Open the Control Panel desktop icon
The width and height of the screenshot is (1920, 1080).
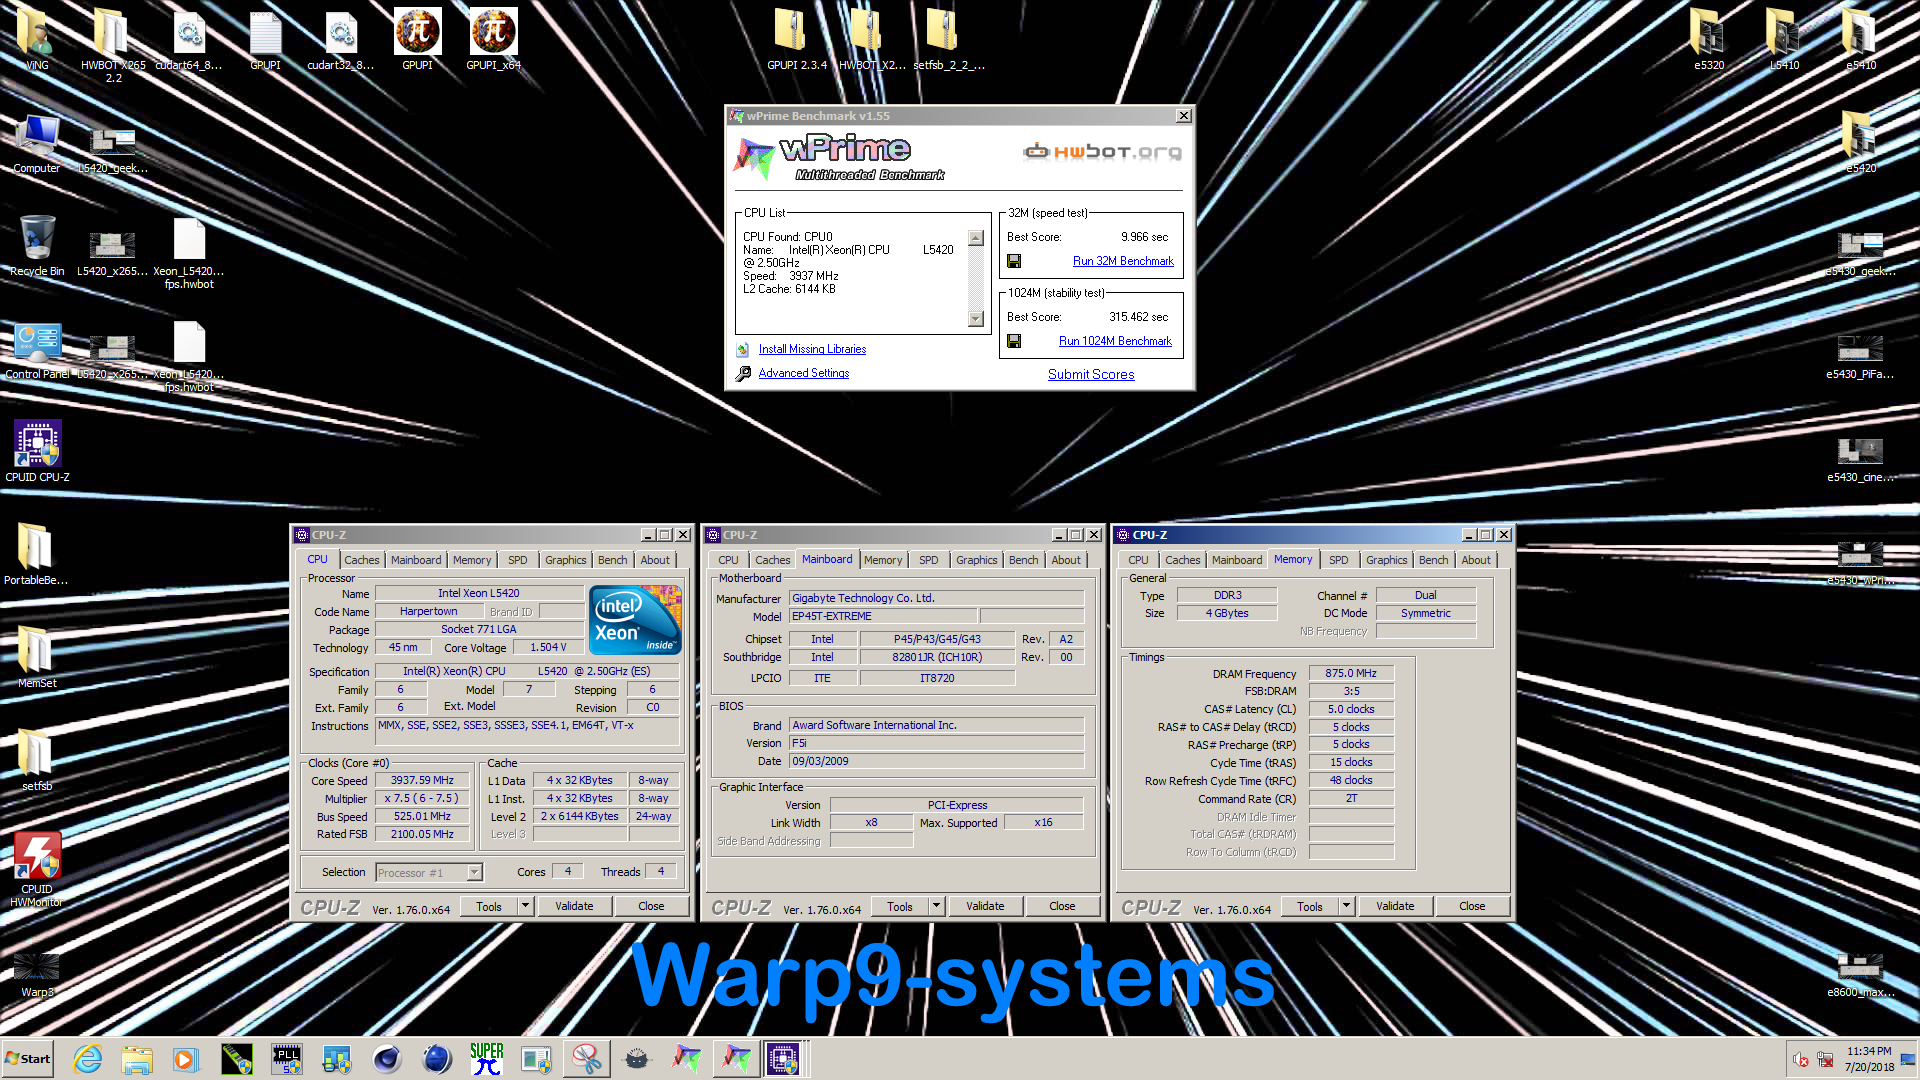tap(37, 342)
